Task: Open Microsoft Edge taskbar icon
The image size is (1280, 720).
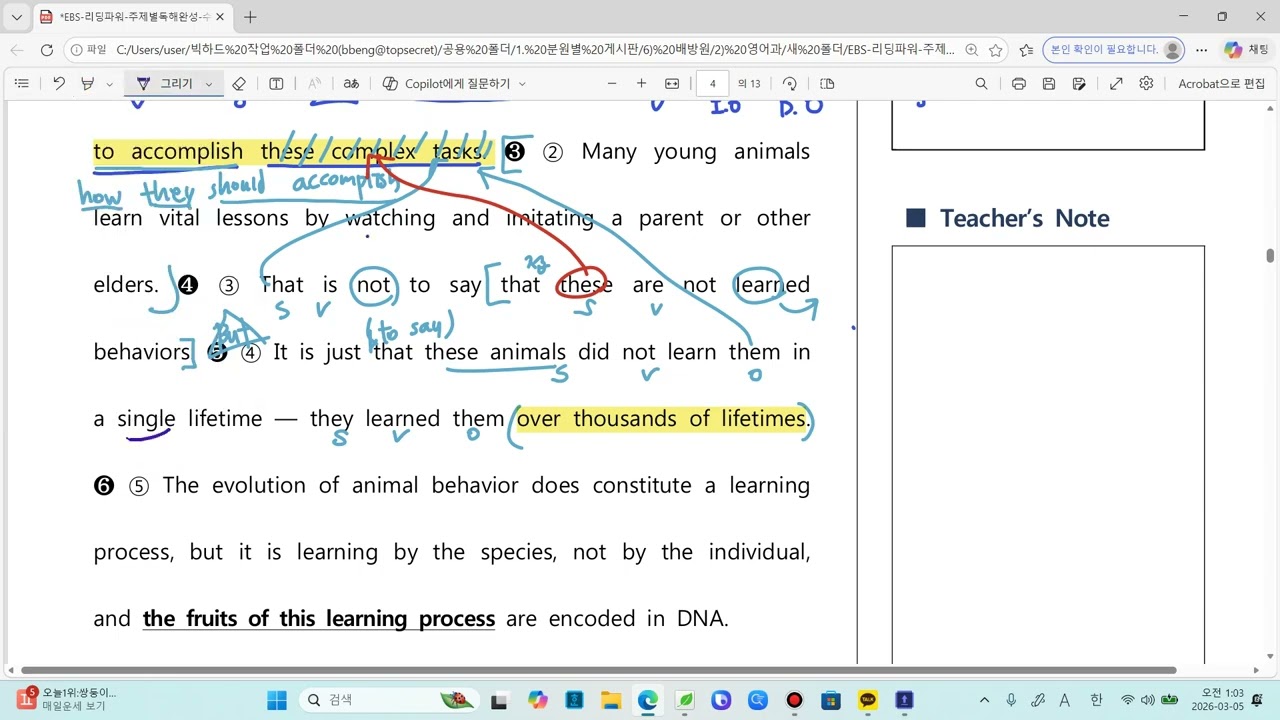Action: tap(648, 700)
